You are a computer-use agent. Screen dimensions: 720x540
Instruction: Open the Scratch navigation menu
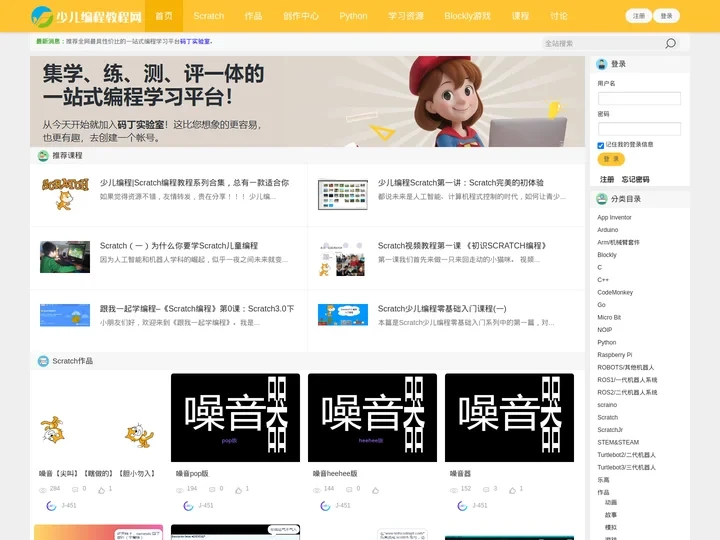208,16
